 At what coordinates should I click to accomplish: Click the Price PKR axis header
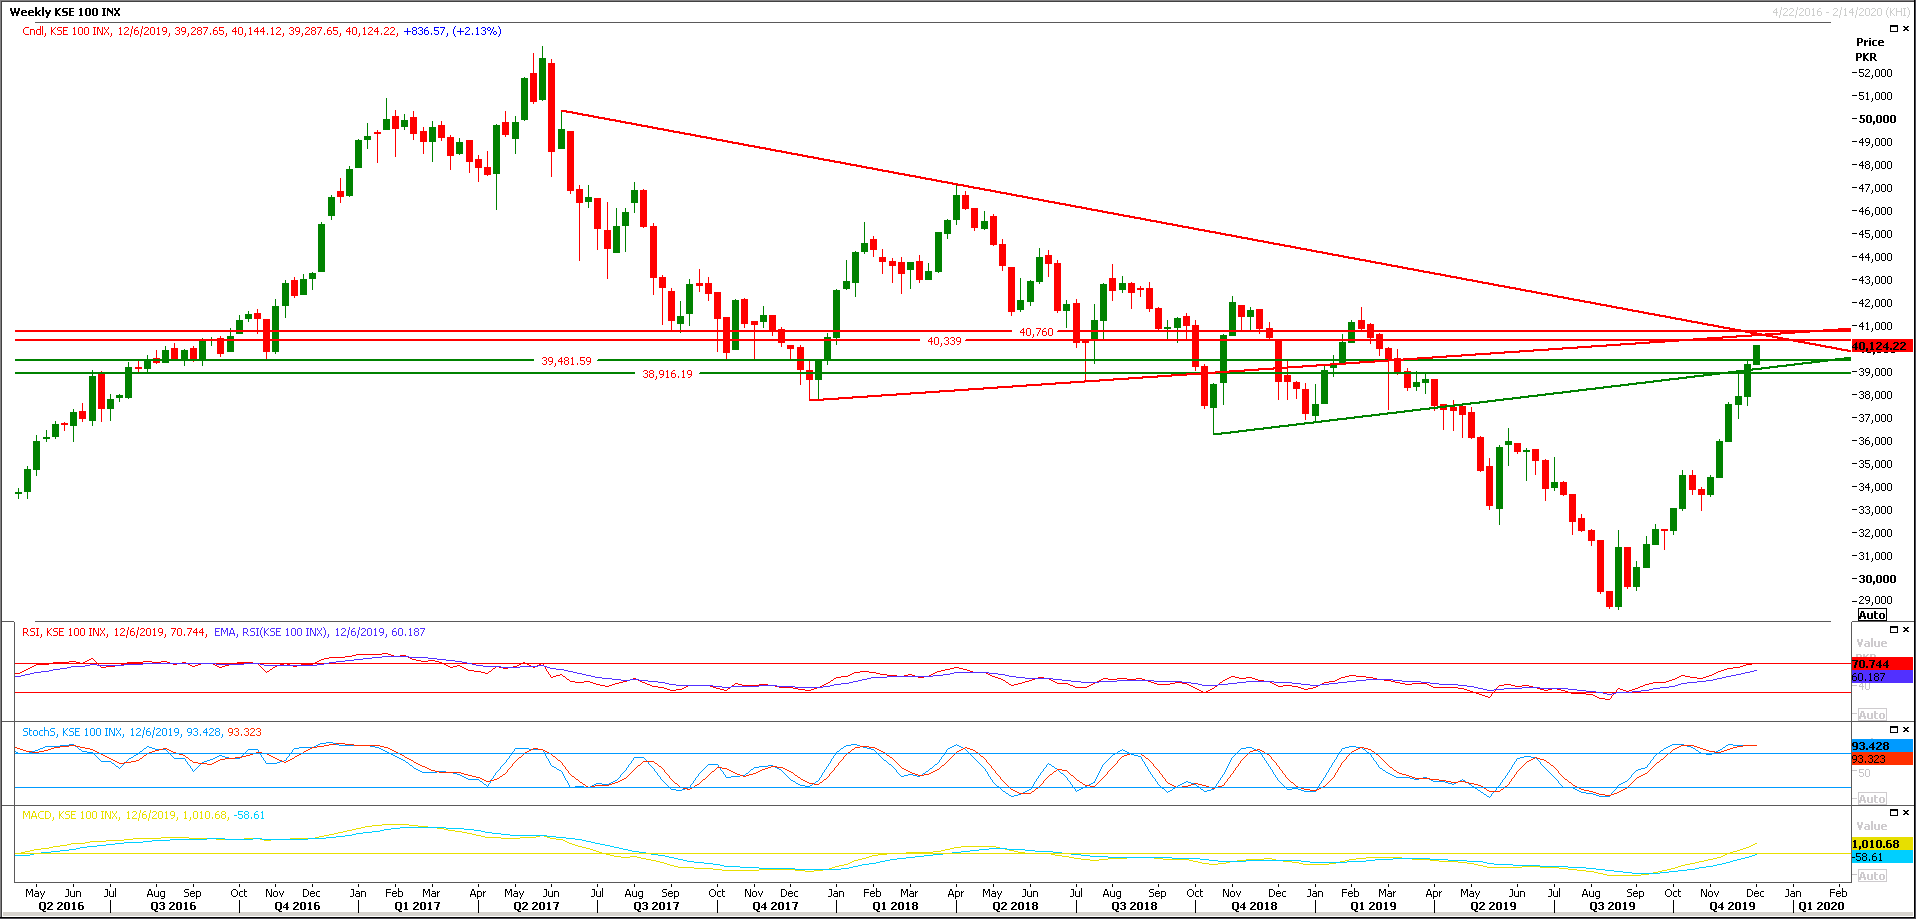[x=1869, y=49]
